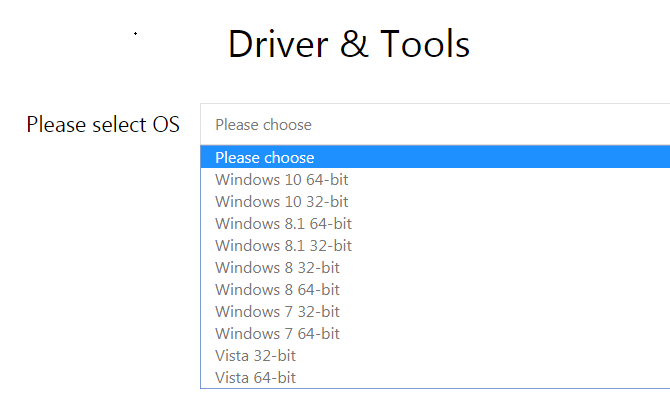
Task: Pick the Windows 8 64-bit option
Action: pos(277,290)
